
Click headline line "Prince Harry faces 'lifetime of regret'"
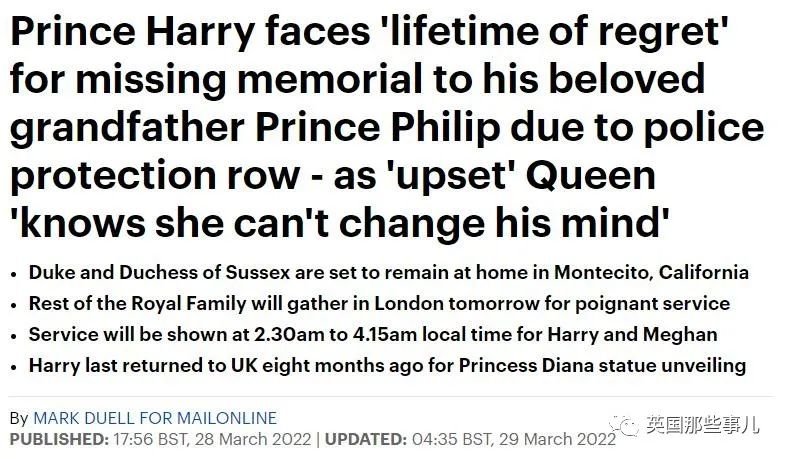point(369,32)
